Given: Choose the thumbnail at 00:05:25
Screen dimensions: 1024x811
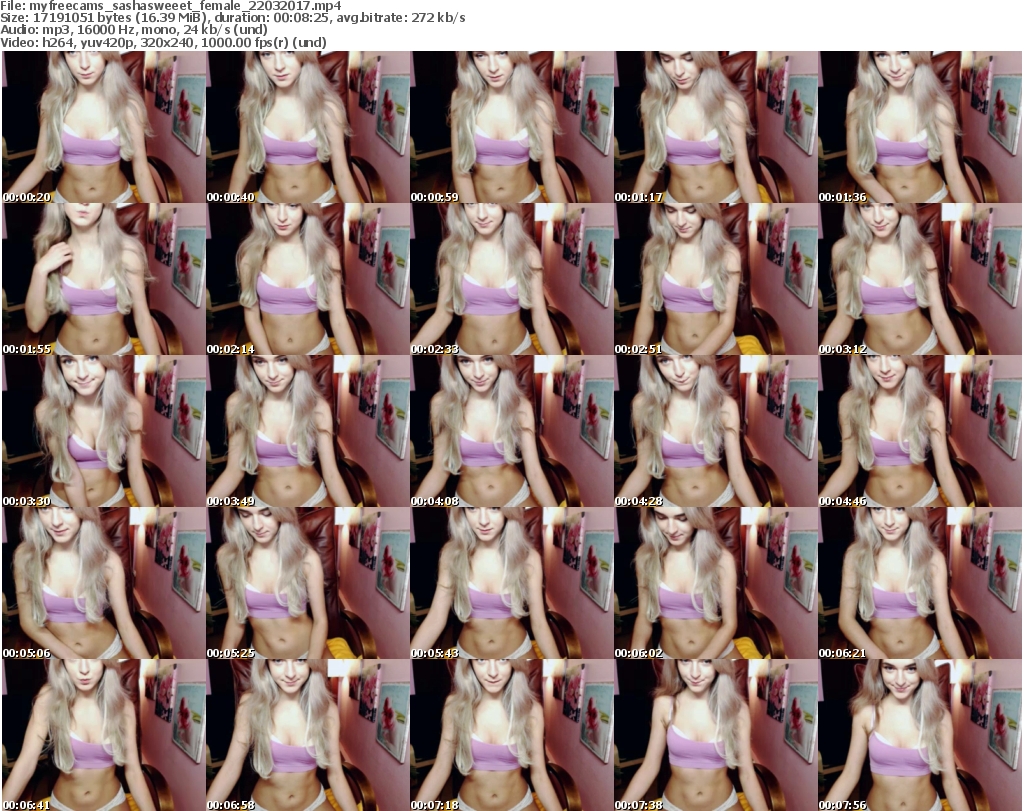Looking at the screenshot, I should pos(308,583).
